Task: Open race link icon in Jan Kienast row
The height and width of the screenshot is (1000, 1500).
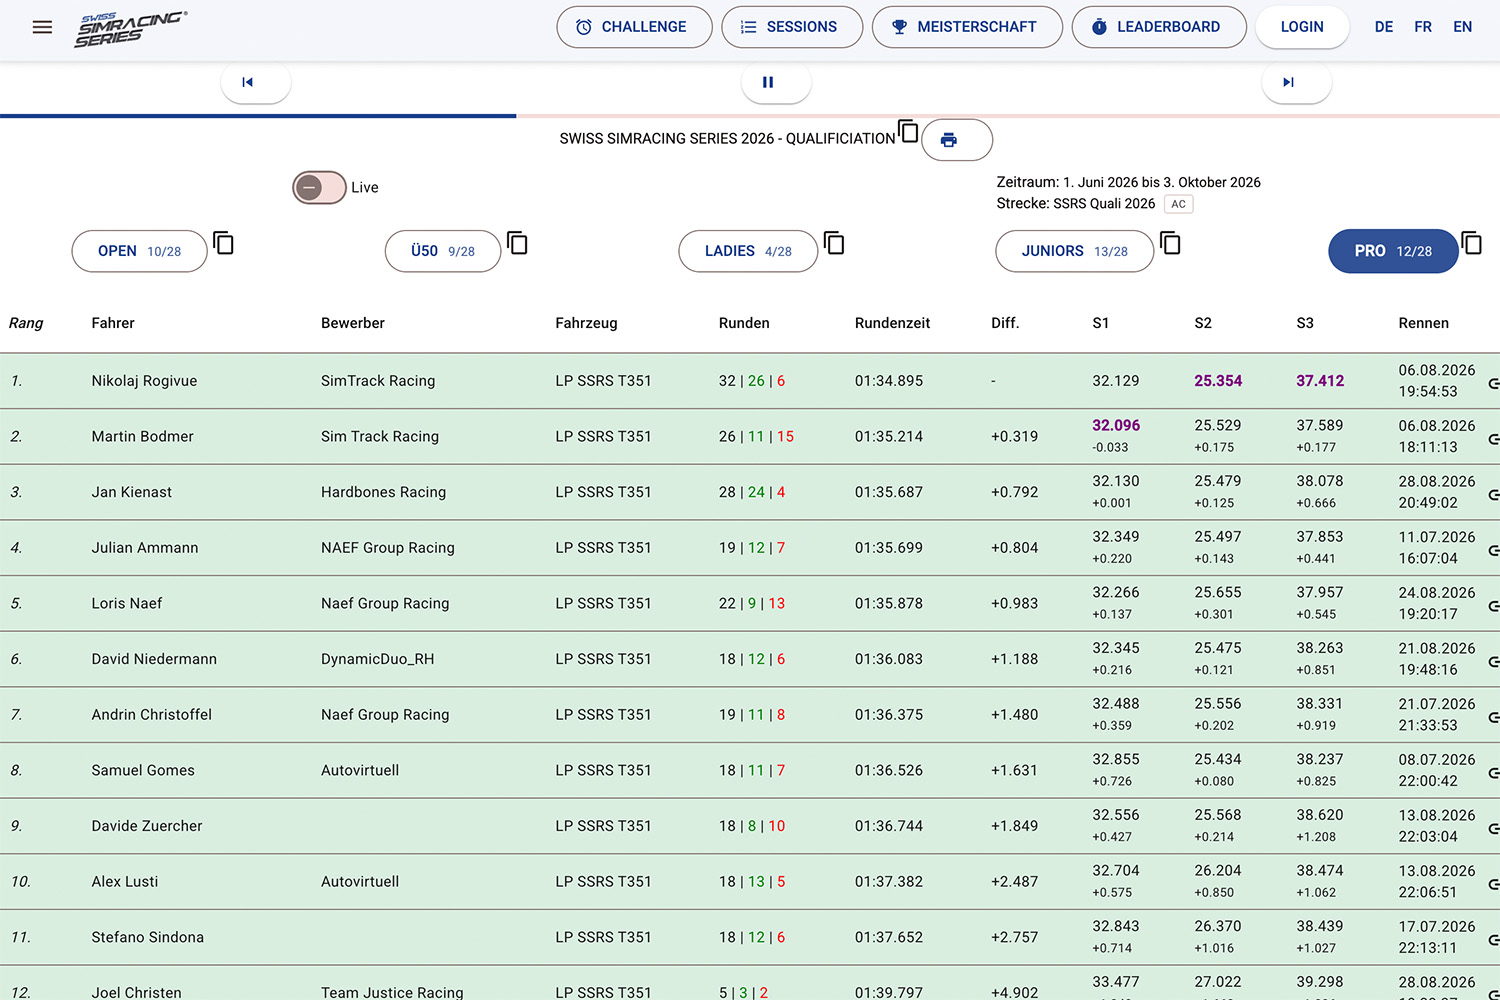Action: 1493,495
